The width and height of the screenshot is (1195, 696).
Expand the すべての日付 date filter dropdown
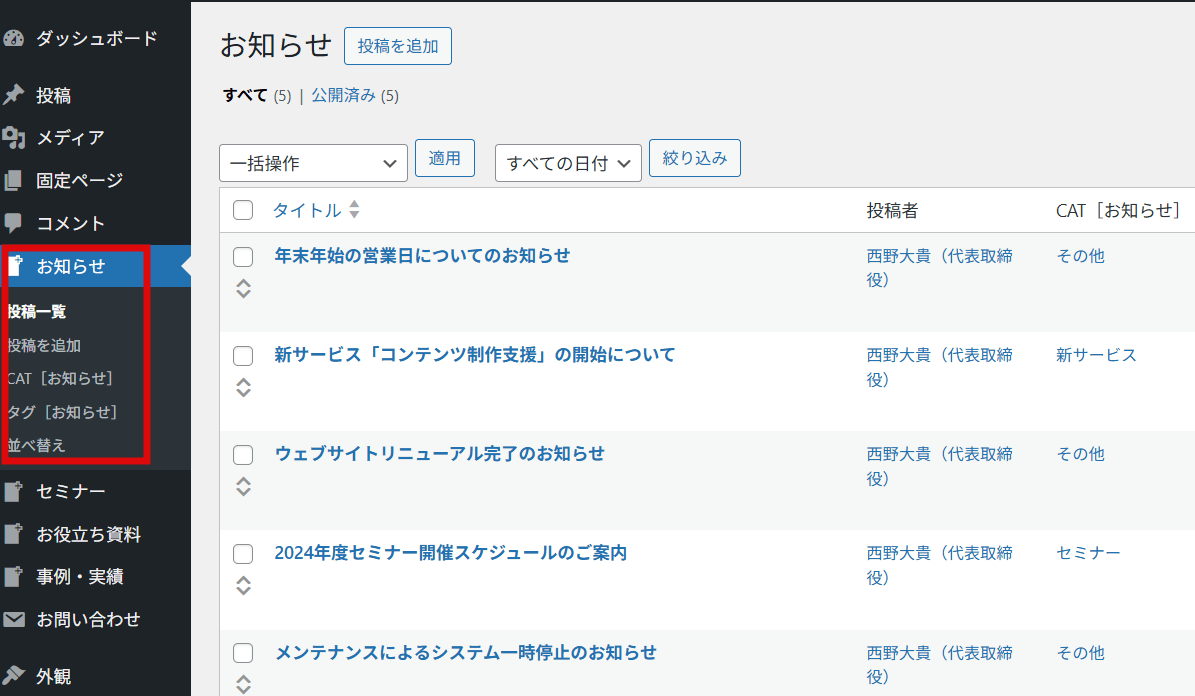coord(567,163)
